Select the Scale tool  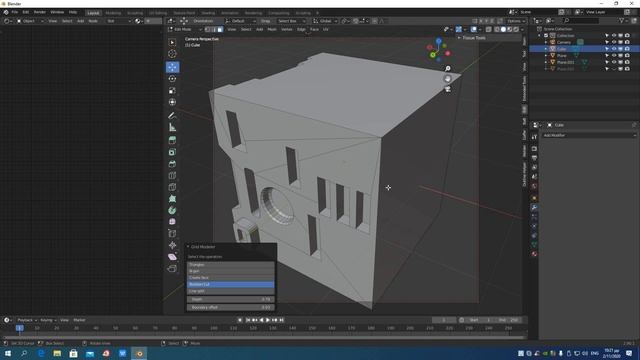tap(172, 91)
